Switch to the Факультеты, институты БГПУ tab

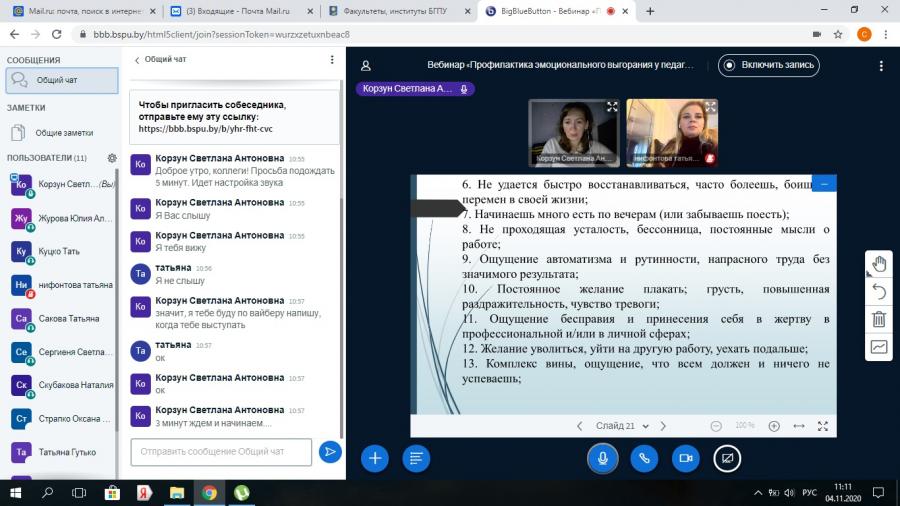397,11
